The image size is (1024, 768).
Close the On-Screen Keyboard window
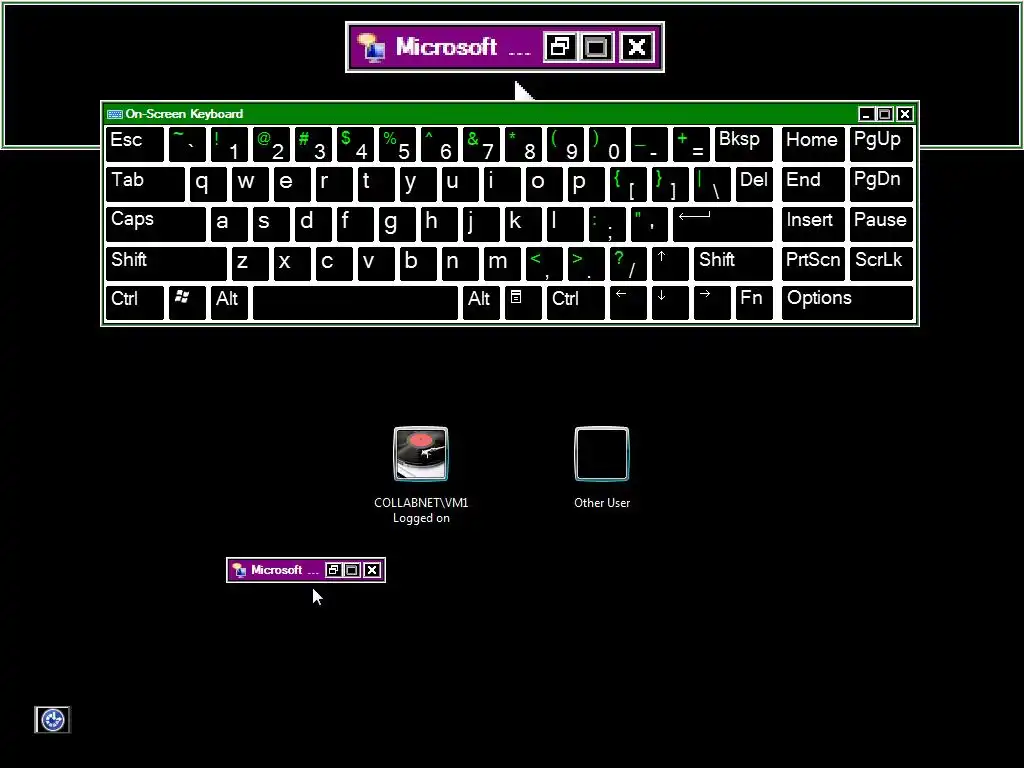(x=904, y=114)
